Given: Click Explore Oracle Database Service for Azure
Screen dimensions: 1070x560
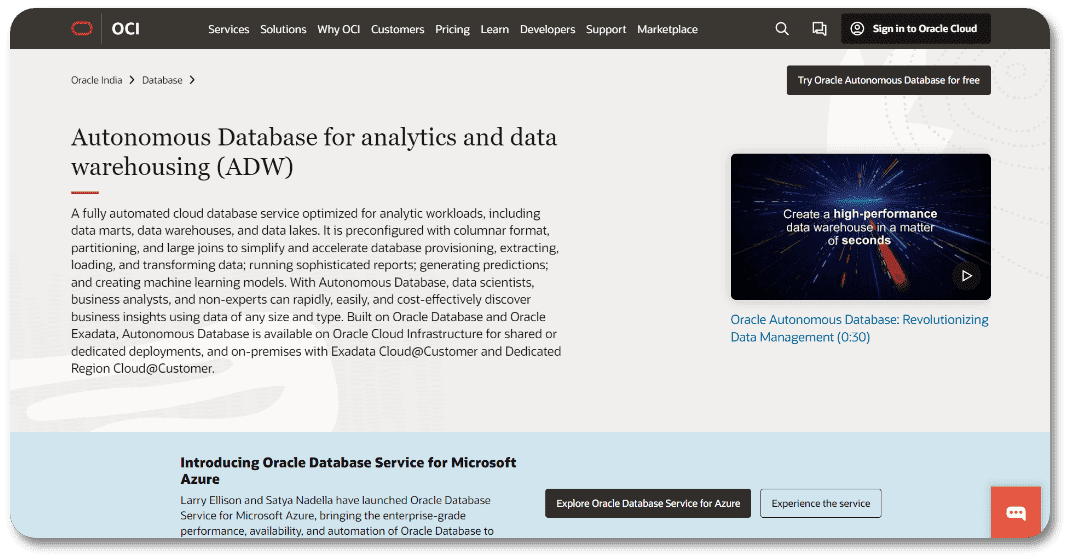Looking at the screenshot, I should point(648,503).
